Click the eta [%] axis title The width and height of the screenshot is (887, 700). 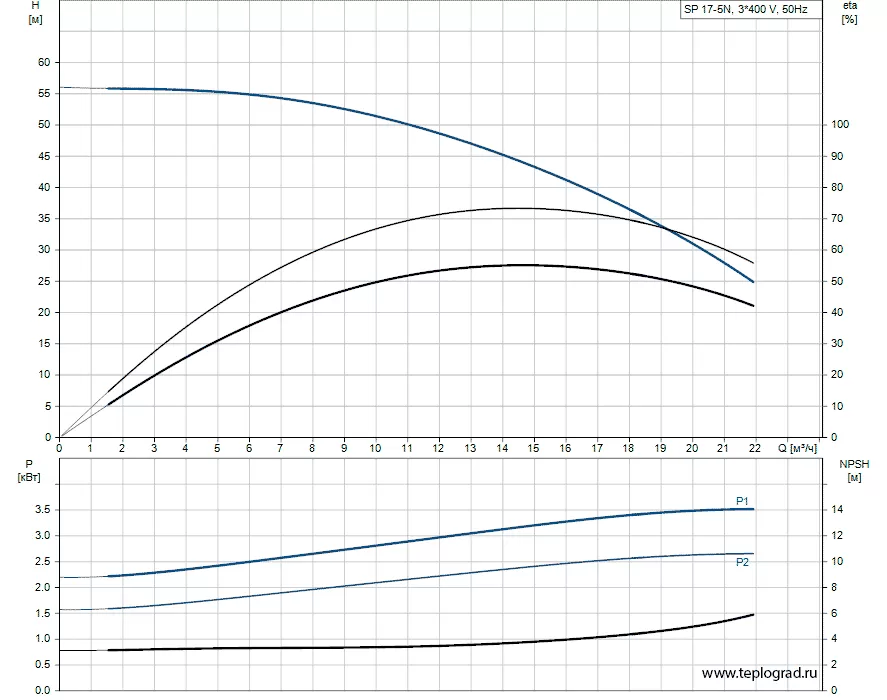pos(848,12)
